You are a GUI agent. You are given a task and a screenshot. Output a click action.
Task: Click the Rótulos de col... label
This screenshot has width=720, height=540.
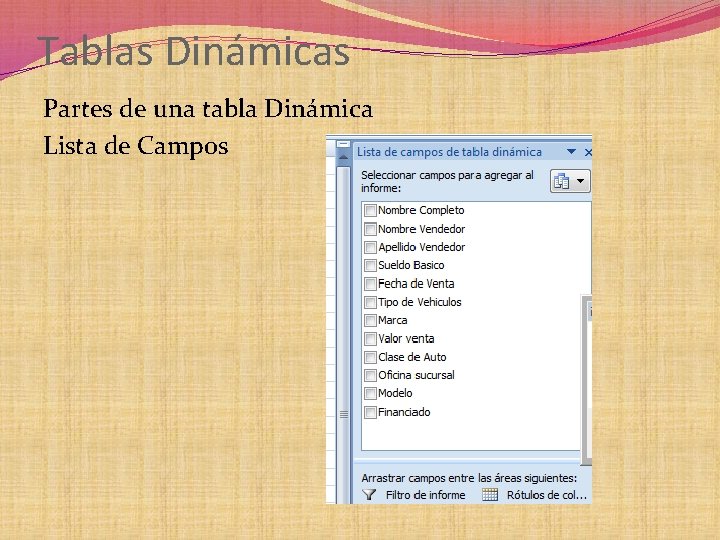[x=546, y=495]
